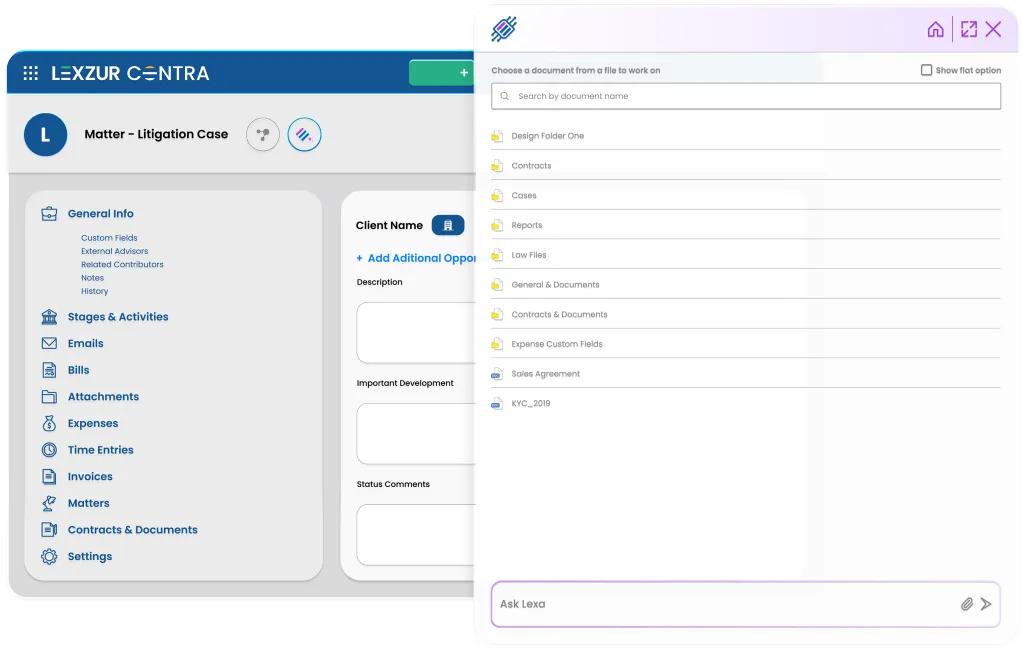Open the Matters section

pyautogui.click(x=89, y=503)
